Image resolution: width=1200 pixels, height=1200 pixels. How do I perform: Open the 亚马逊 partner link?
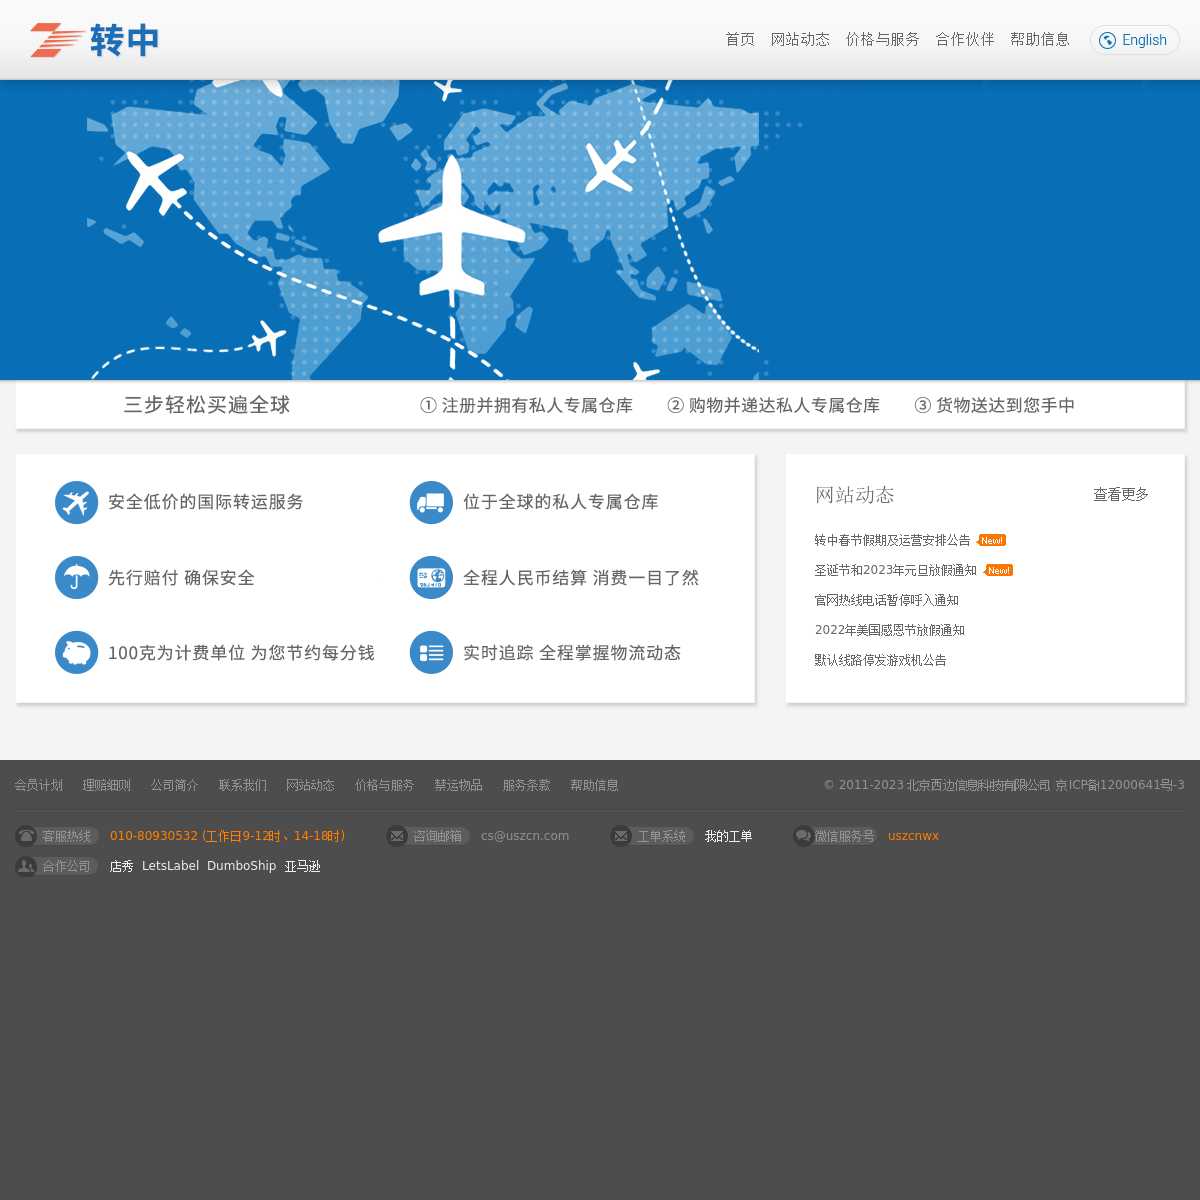tap(302, 866)
